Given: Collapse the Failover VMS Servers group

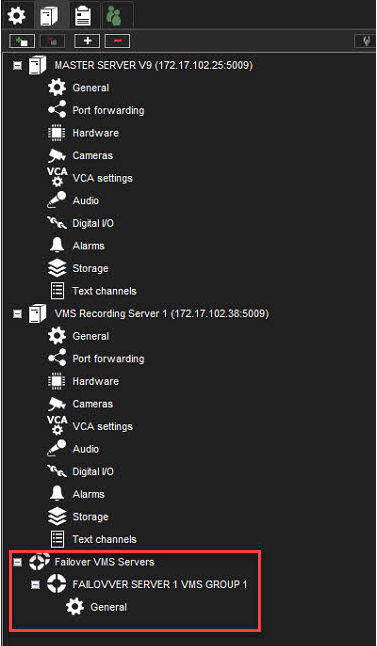Looking at the screenshot, I should coord(17,562).
